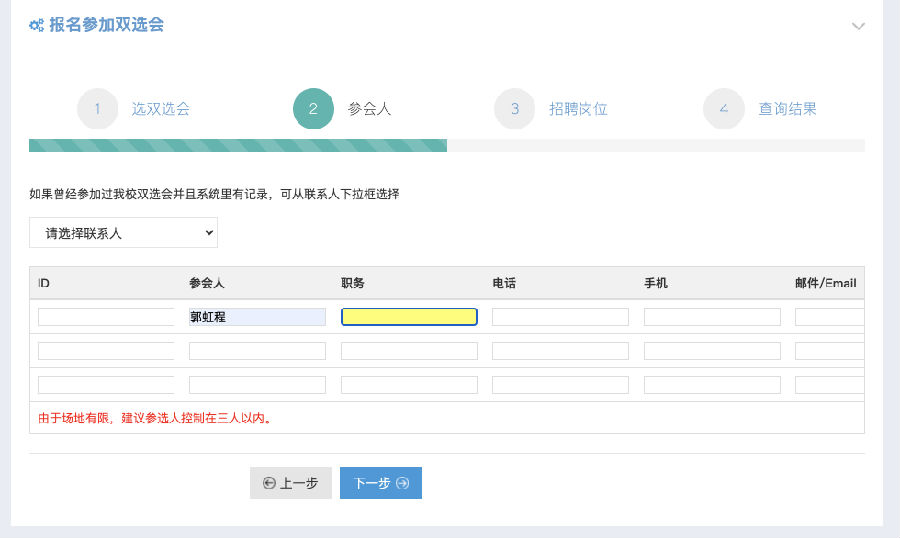The width and height of the screenshot is (900, 538).
Task: Click the blue 下一步 button
Action: [381, 483]
